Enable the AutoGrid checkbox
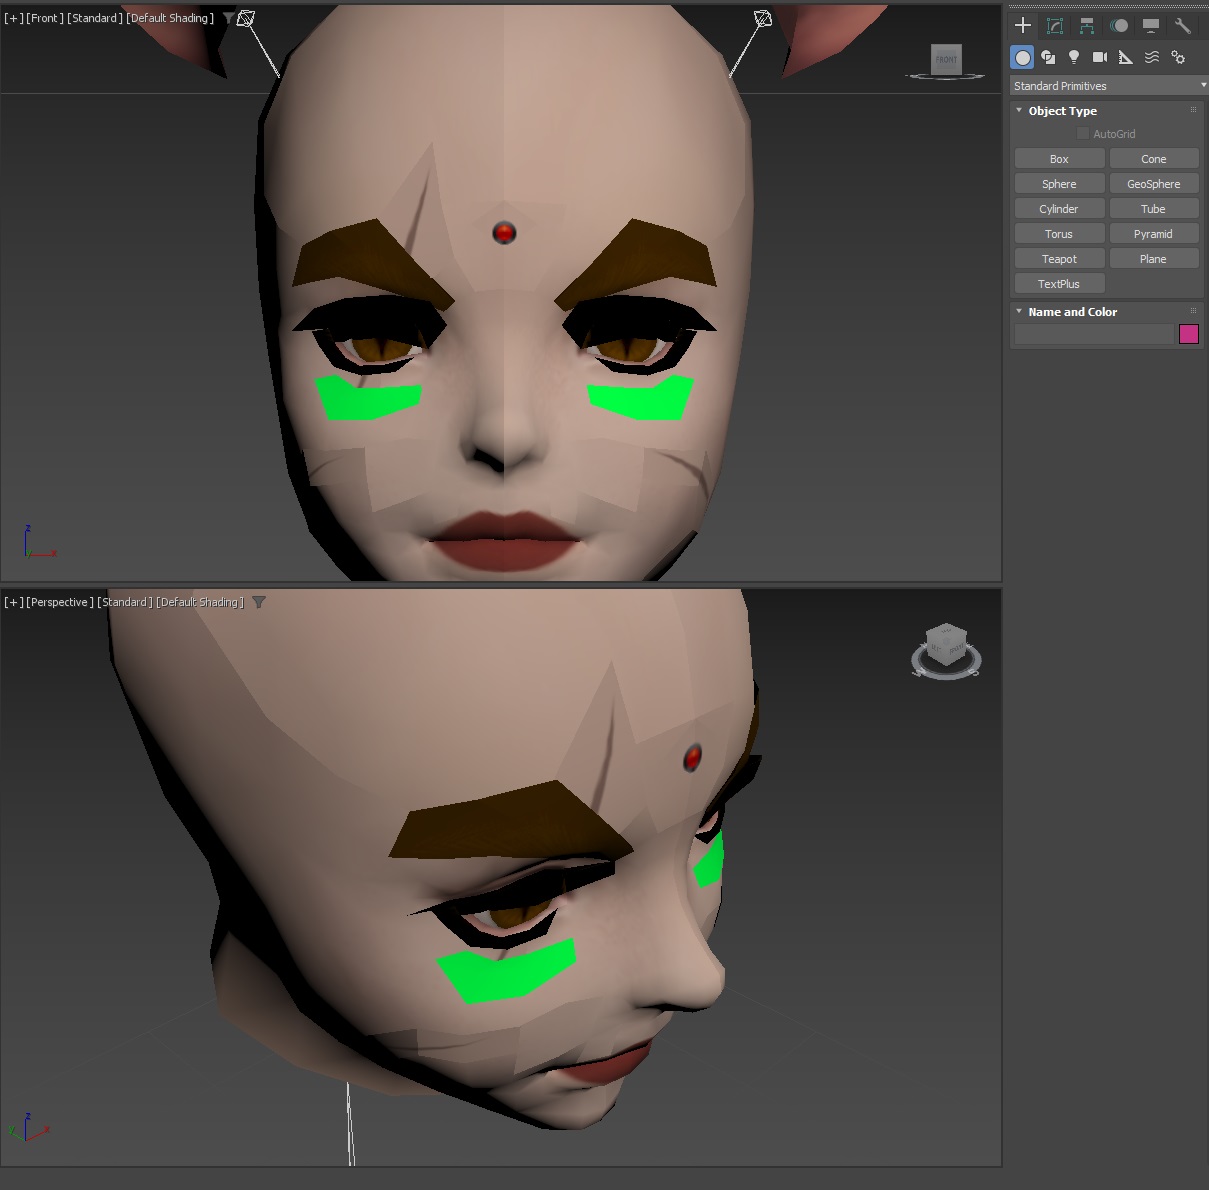Image resolution: width=1209 pixels, height=1190 pixels. click(1083, 133)
